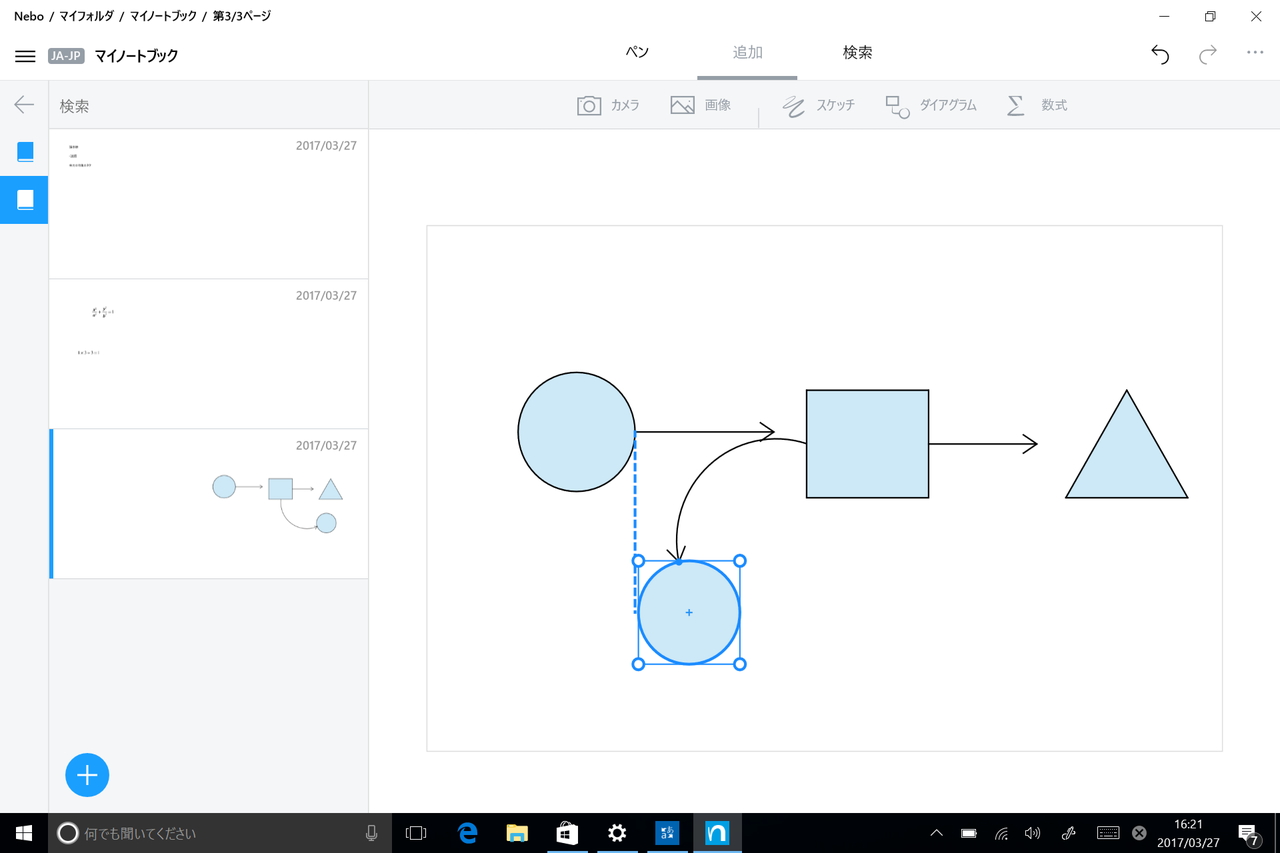Image resolution: width=1280 pixels, height=853 pixels.
Task: Select the カメラ camera capture tool
Action: 608,104
